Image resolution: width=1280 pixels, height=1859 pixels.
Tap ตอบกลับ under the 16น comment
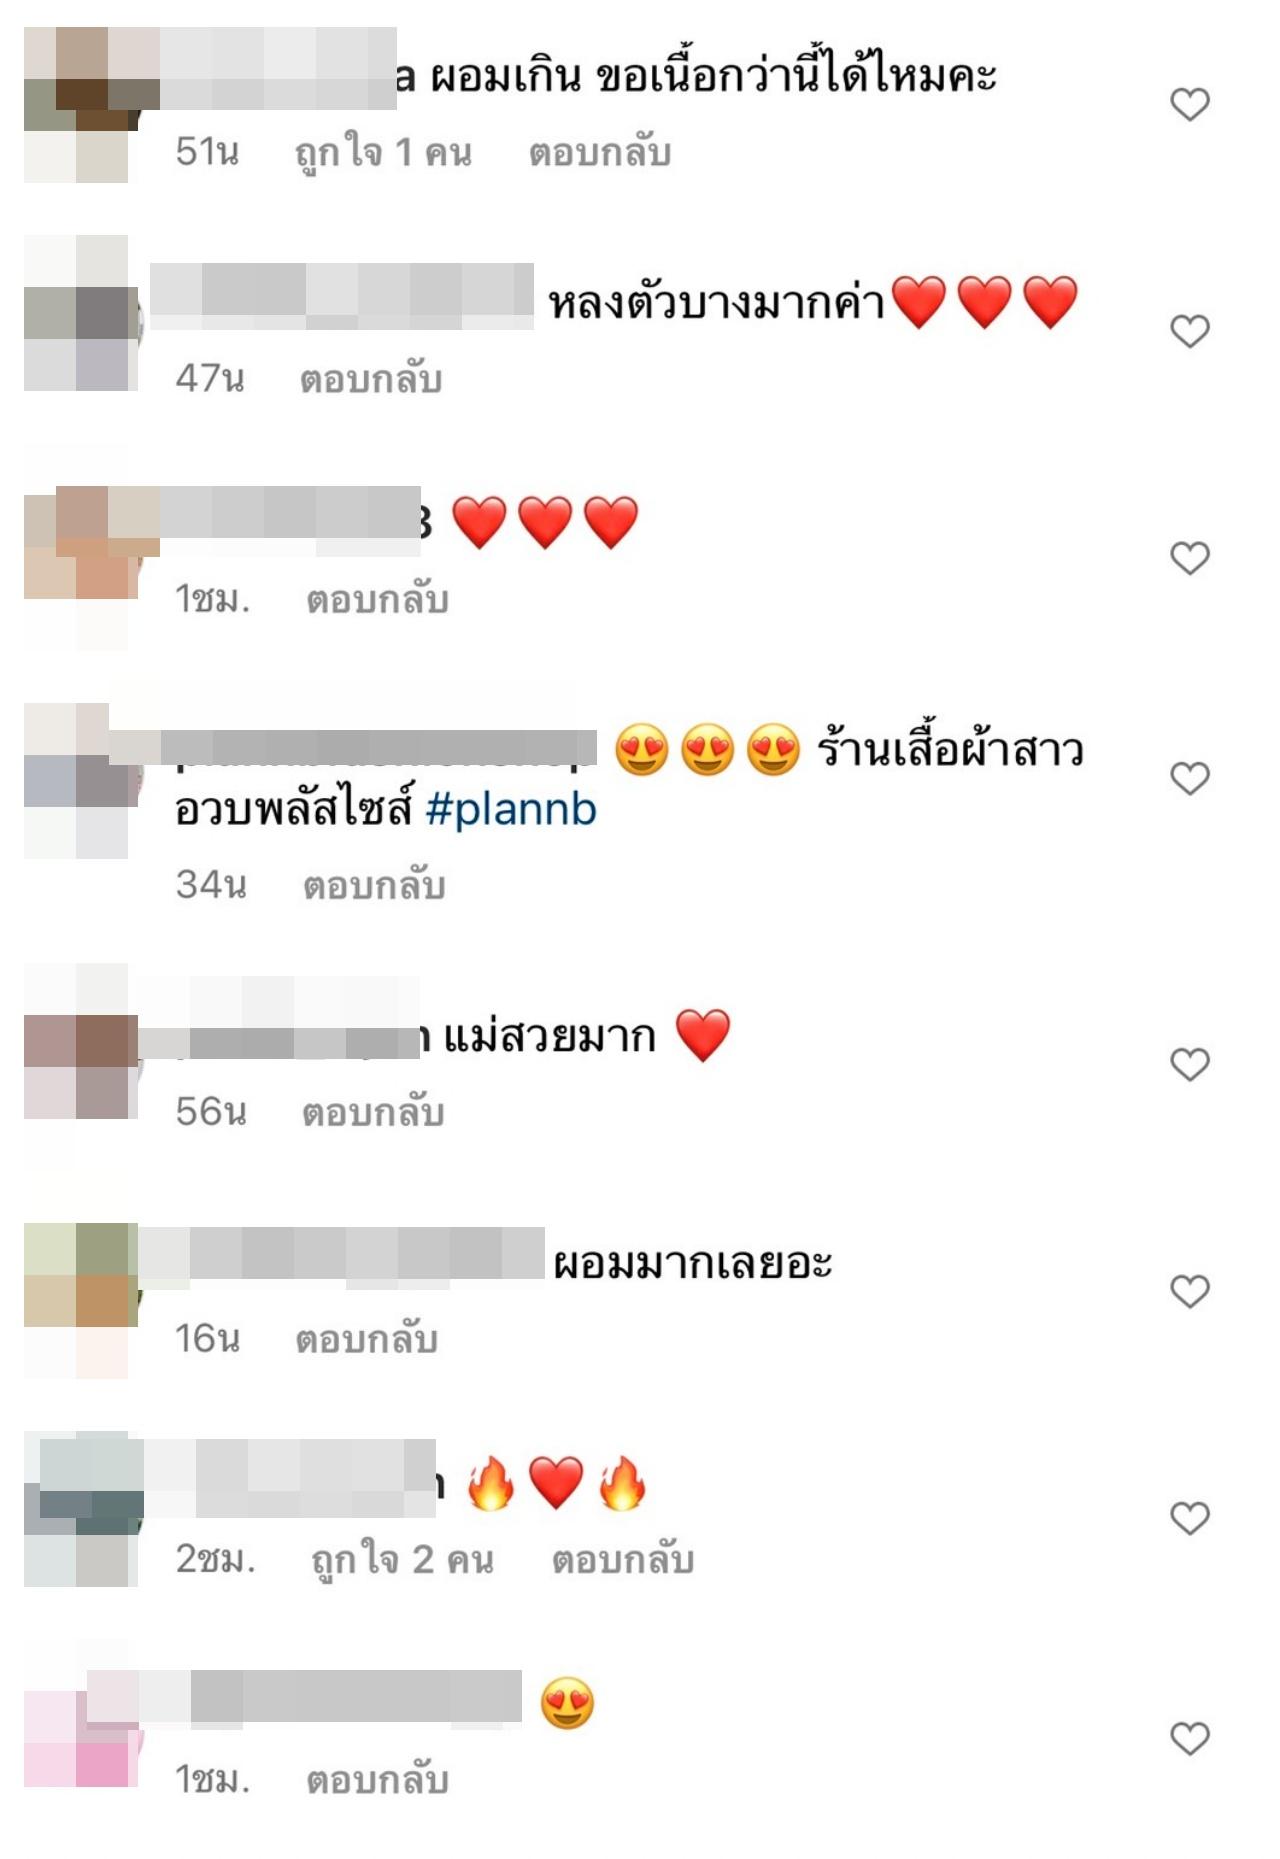pos(366,1340)
